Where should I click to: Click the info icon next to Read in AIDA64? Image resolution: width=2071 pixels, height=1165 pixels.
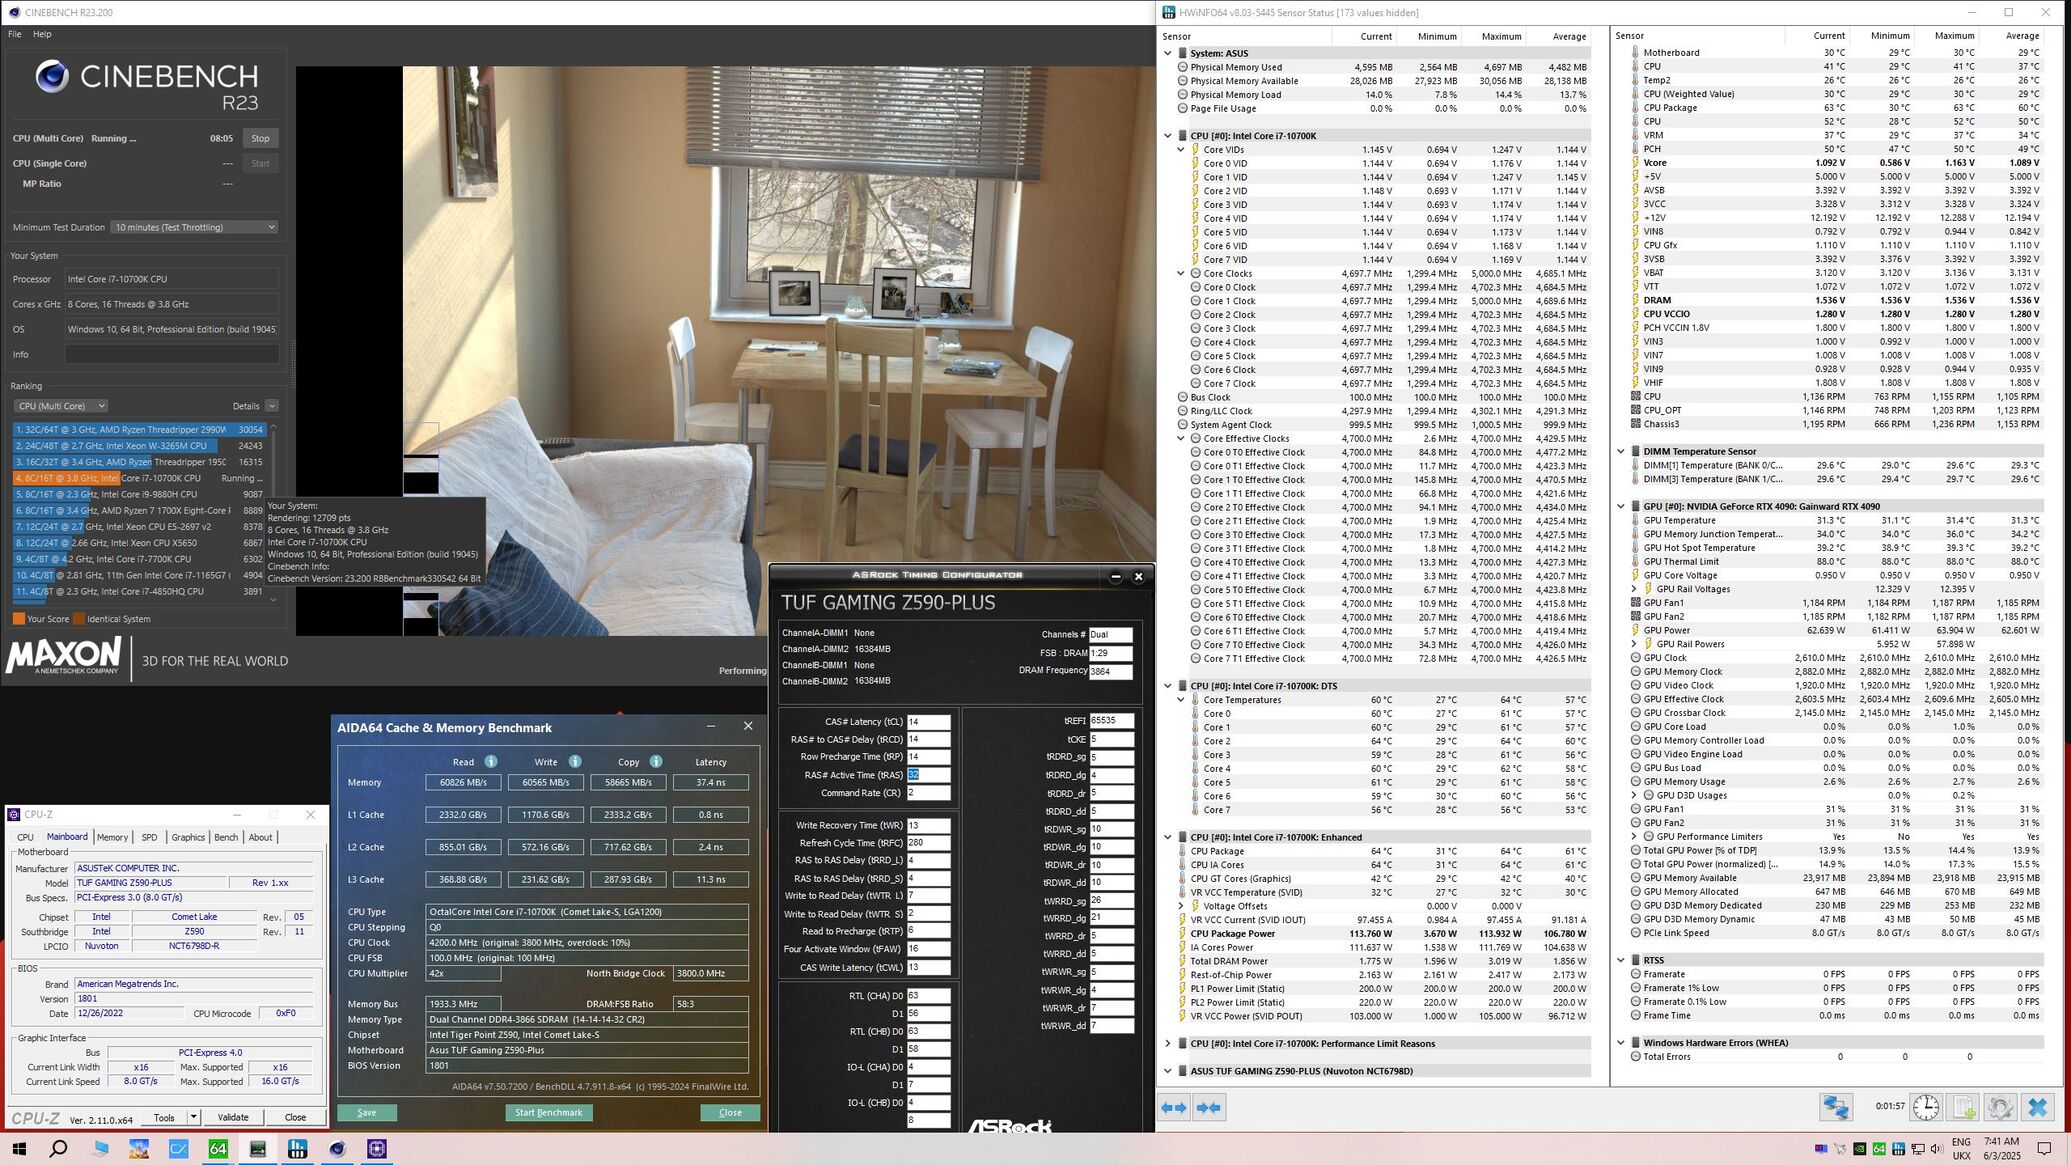[491, 762]
